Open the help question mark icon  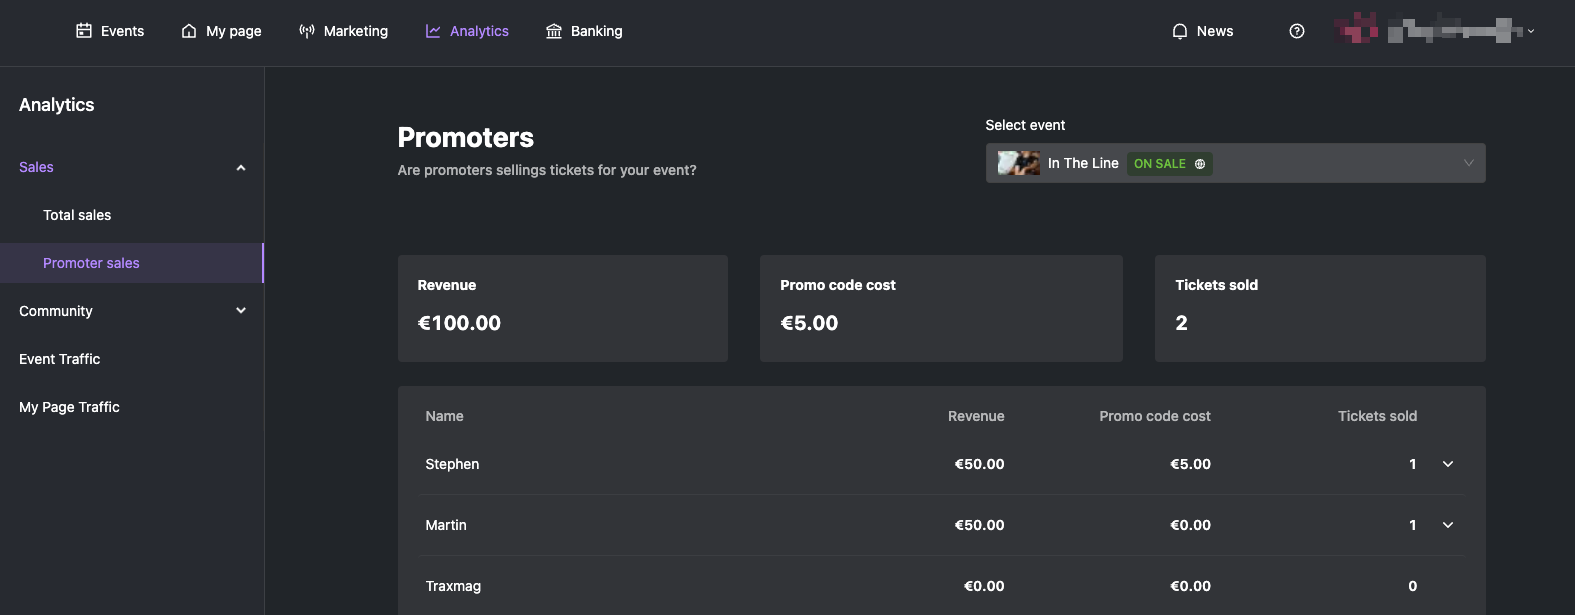click(x=1297, y=31)
